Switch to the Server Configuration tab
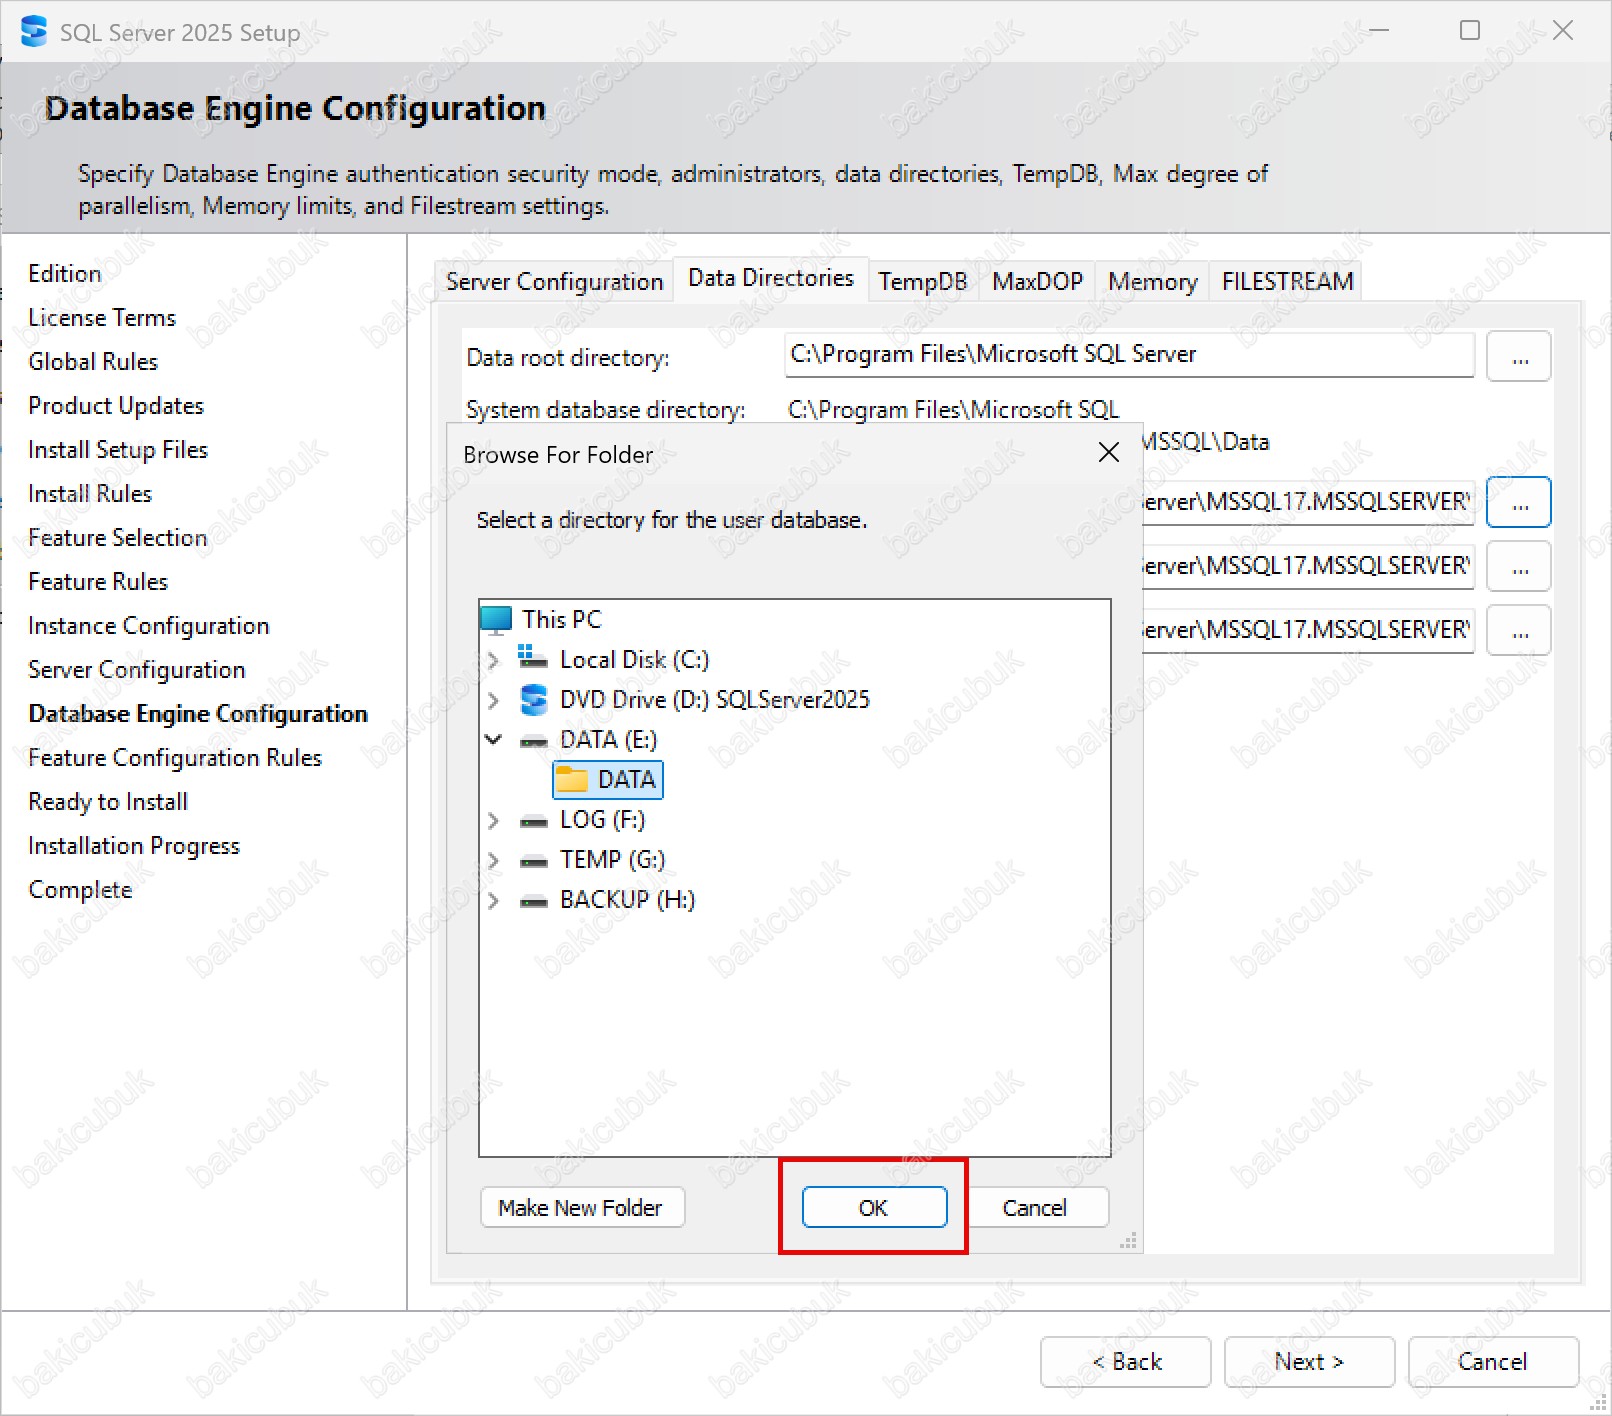This screenshot has height=1416, width=1612. pos(554,282)
